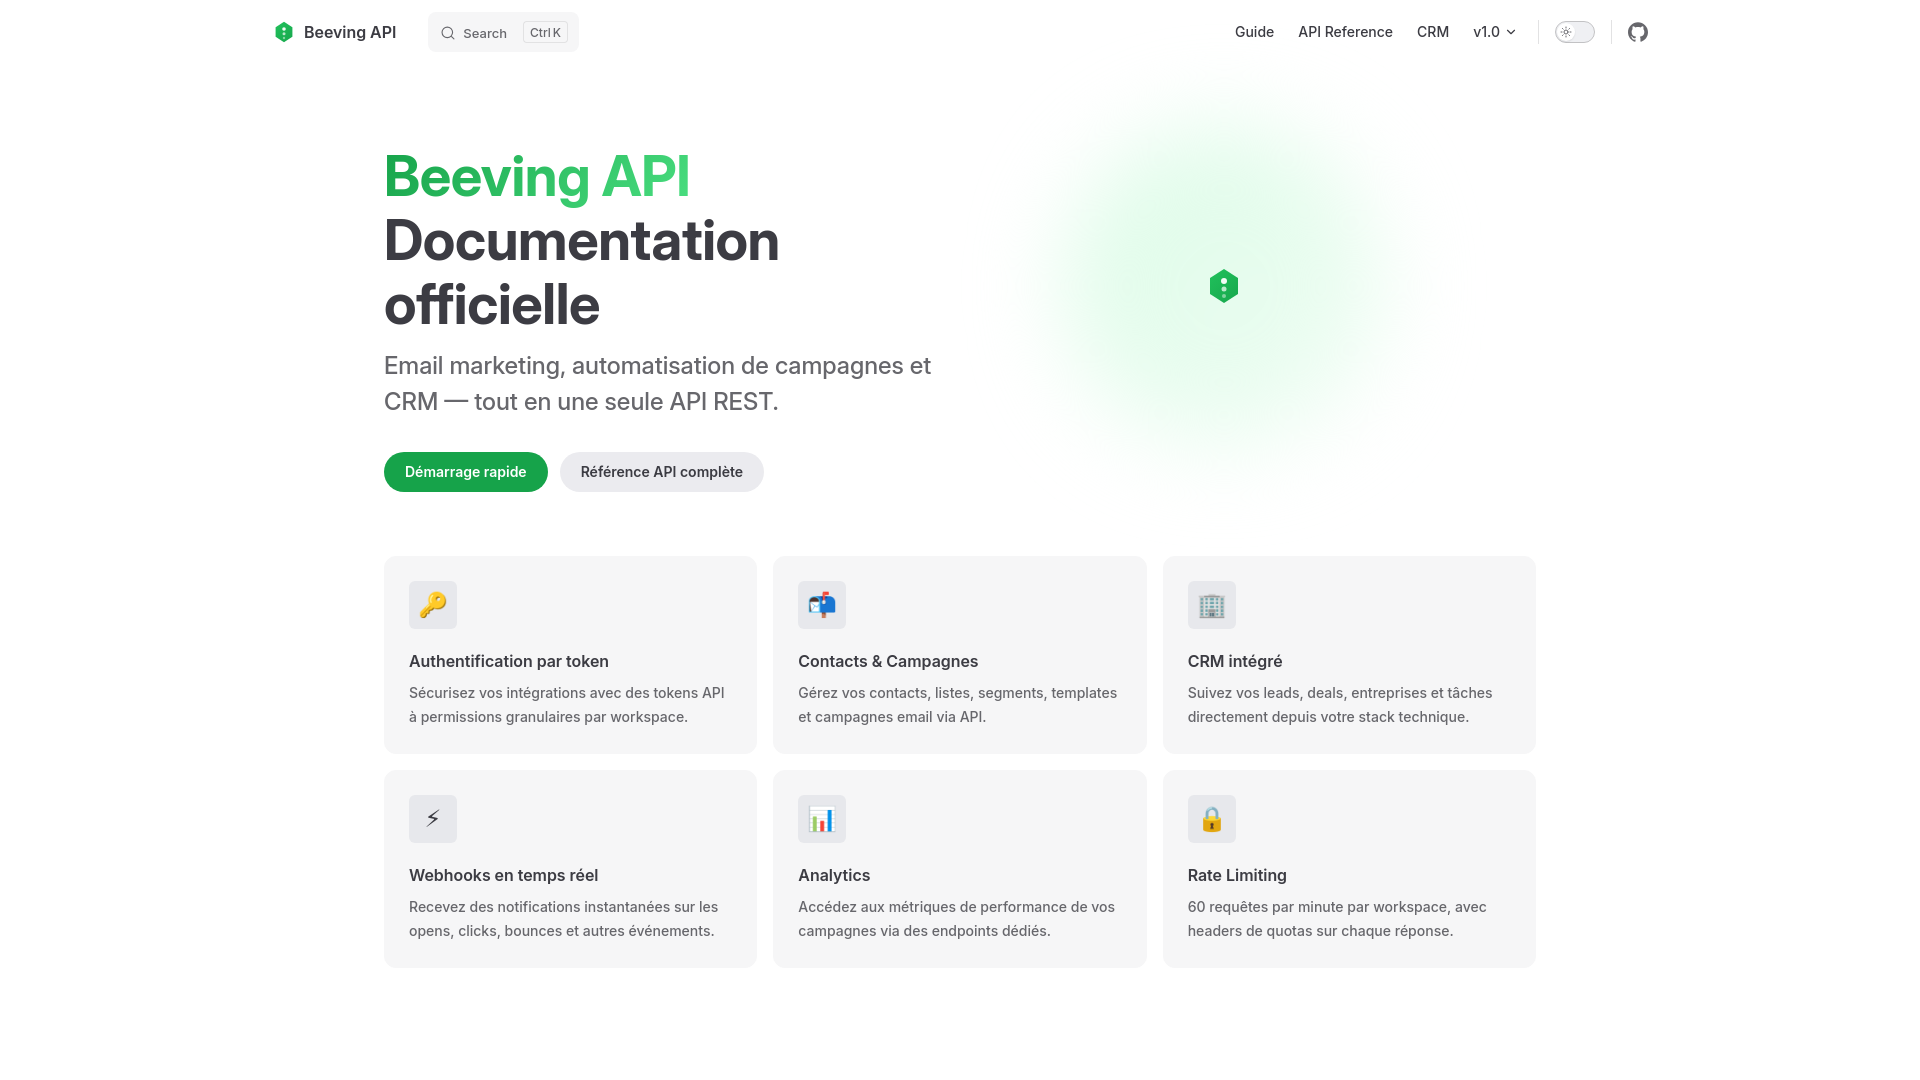This screenshot has height=1080, width=1920.
Task: Click the bar chart icon on Analytics
Action: pos(822,819)
